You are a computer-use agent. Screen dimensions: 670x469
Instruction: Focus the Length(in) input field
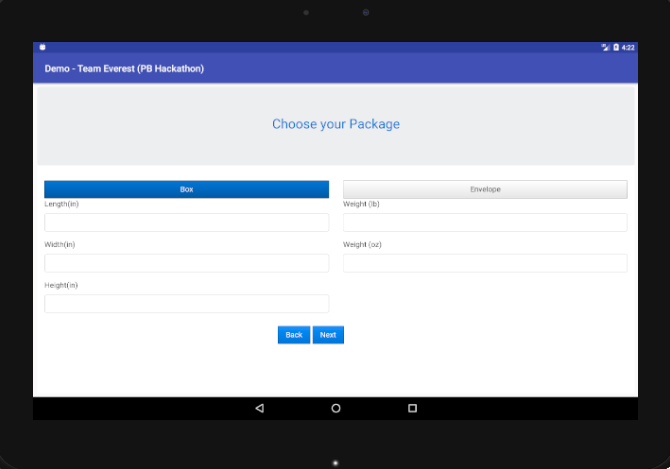click(186, 223)
